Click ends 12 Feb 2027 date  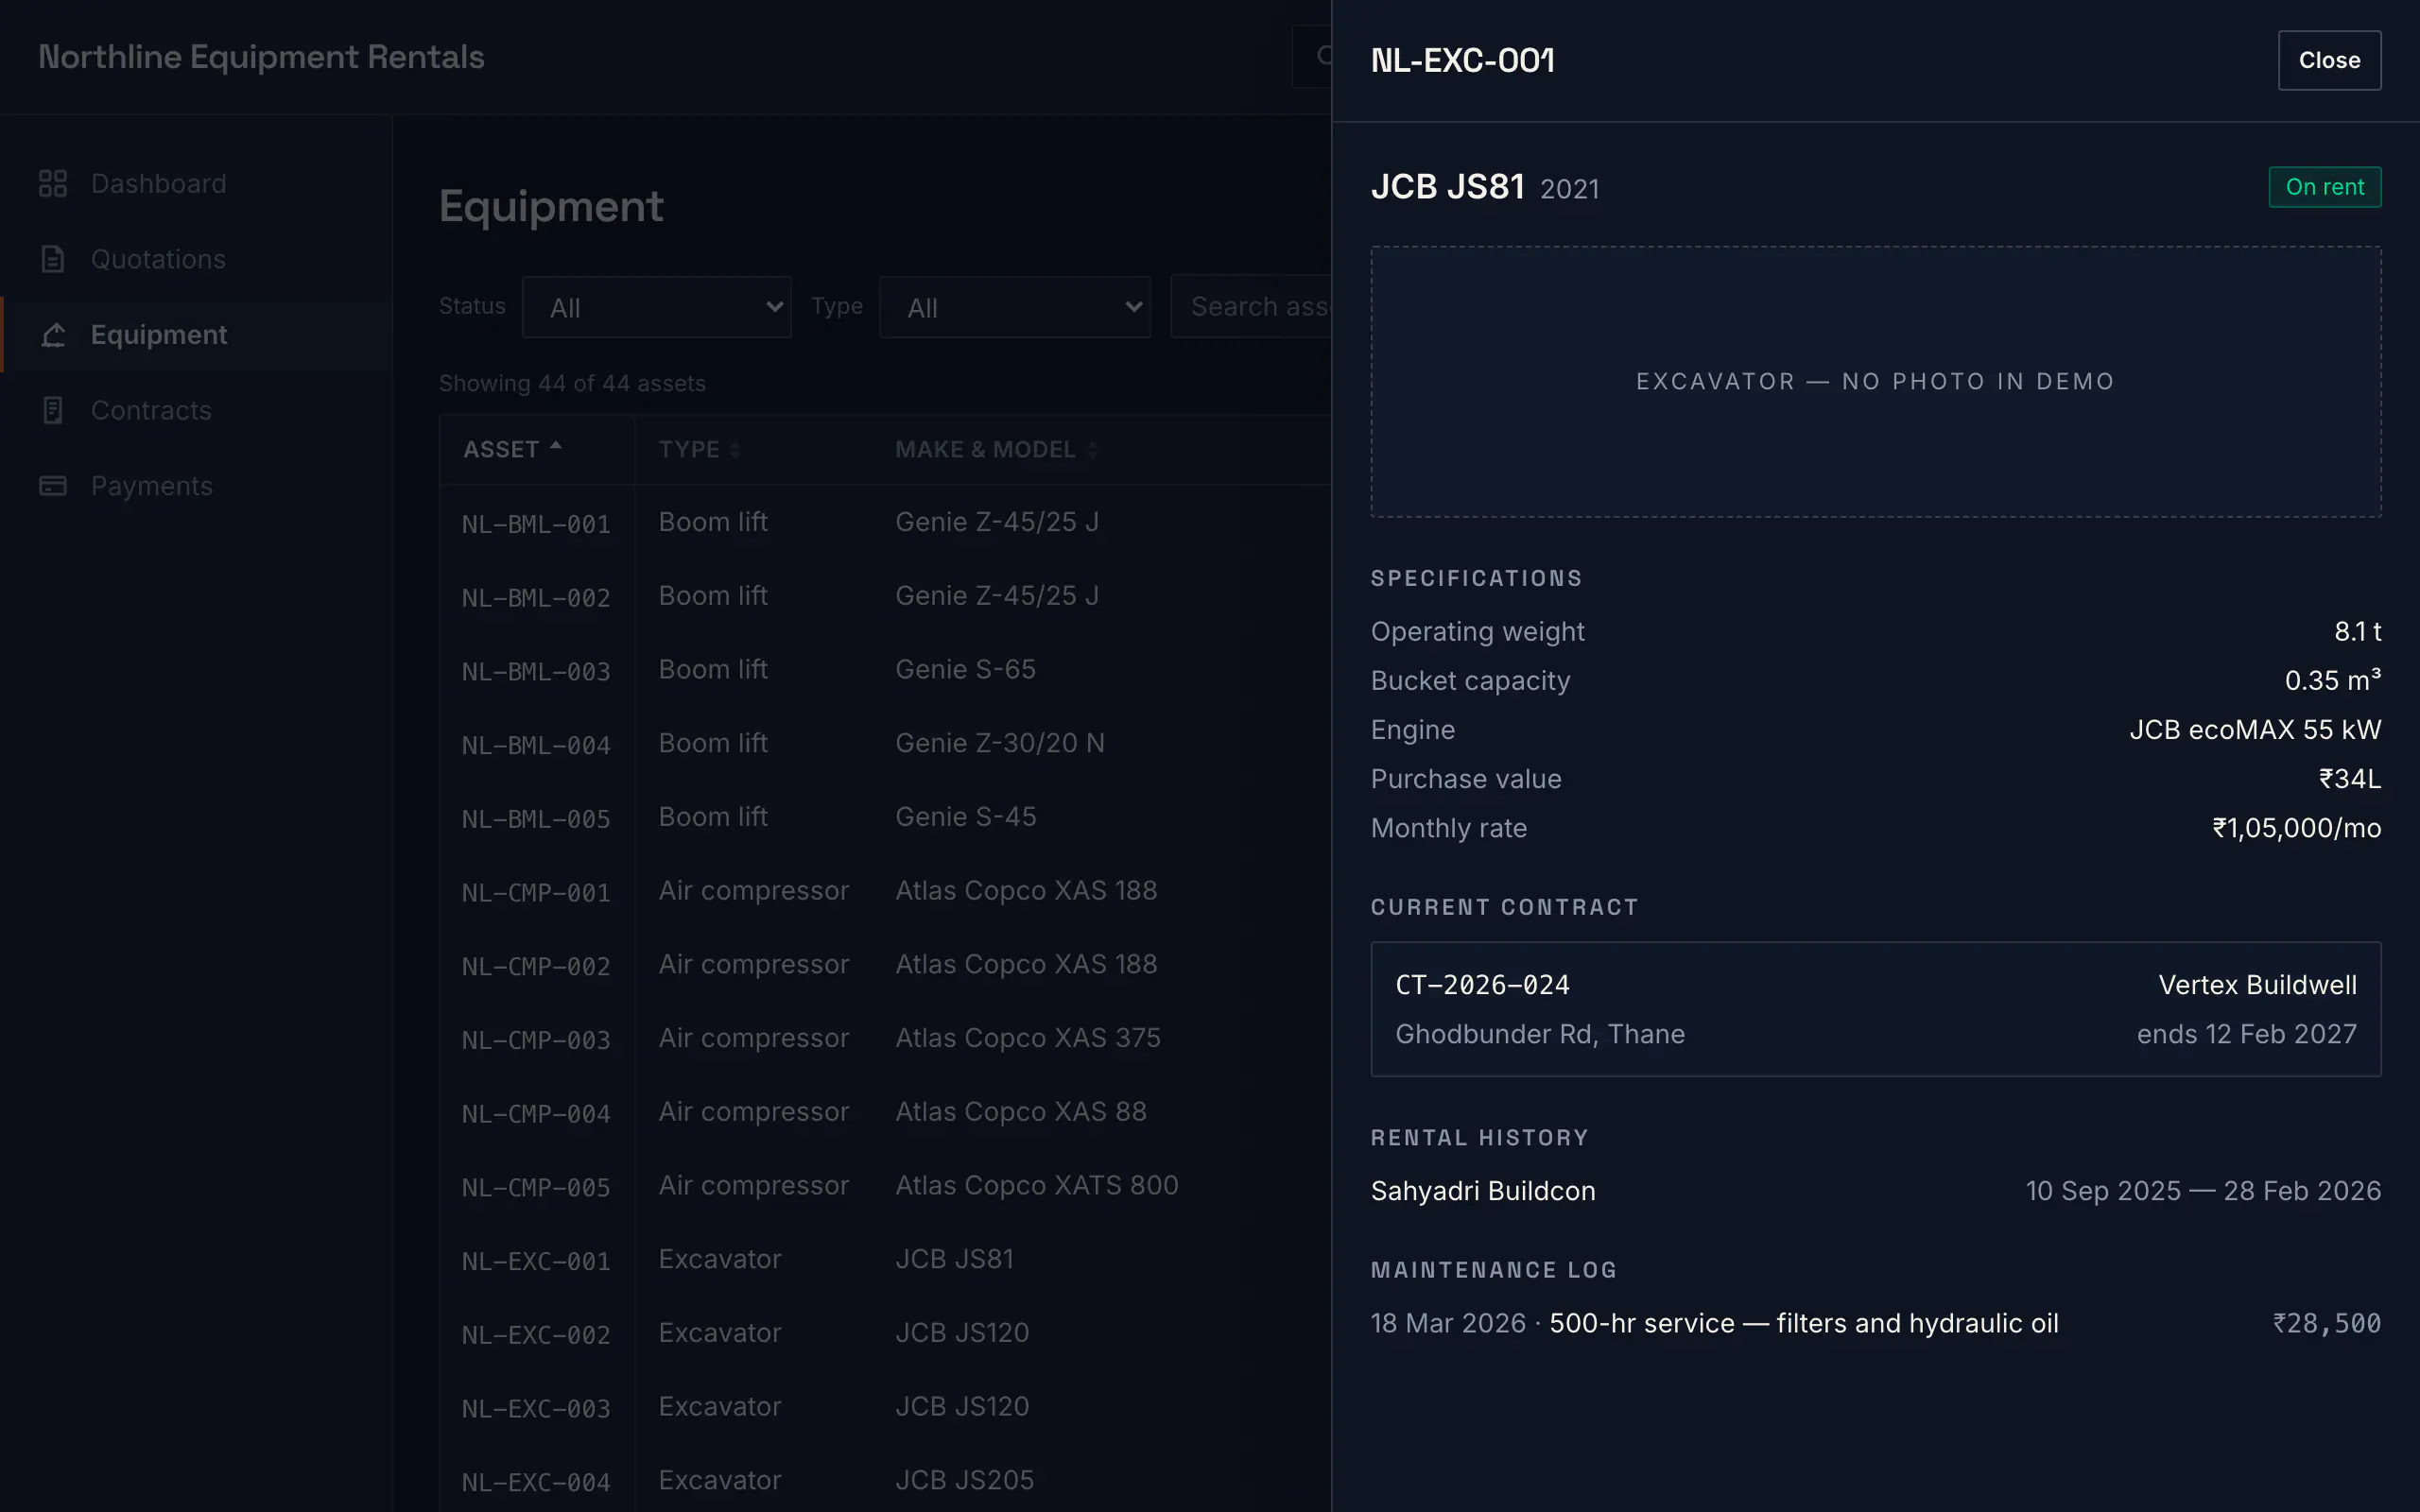point(2247,1034)
